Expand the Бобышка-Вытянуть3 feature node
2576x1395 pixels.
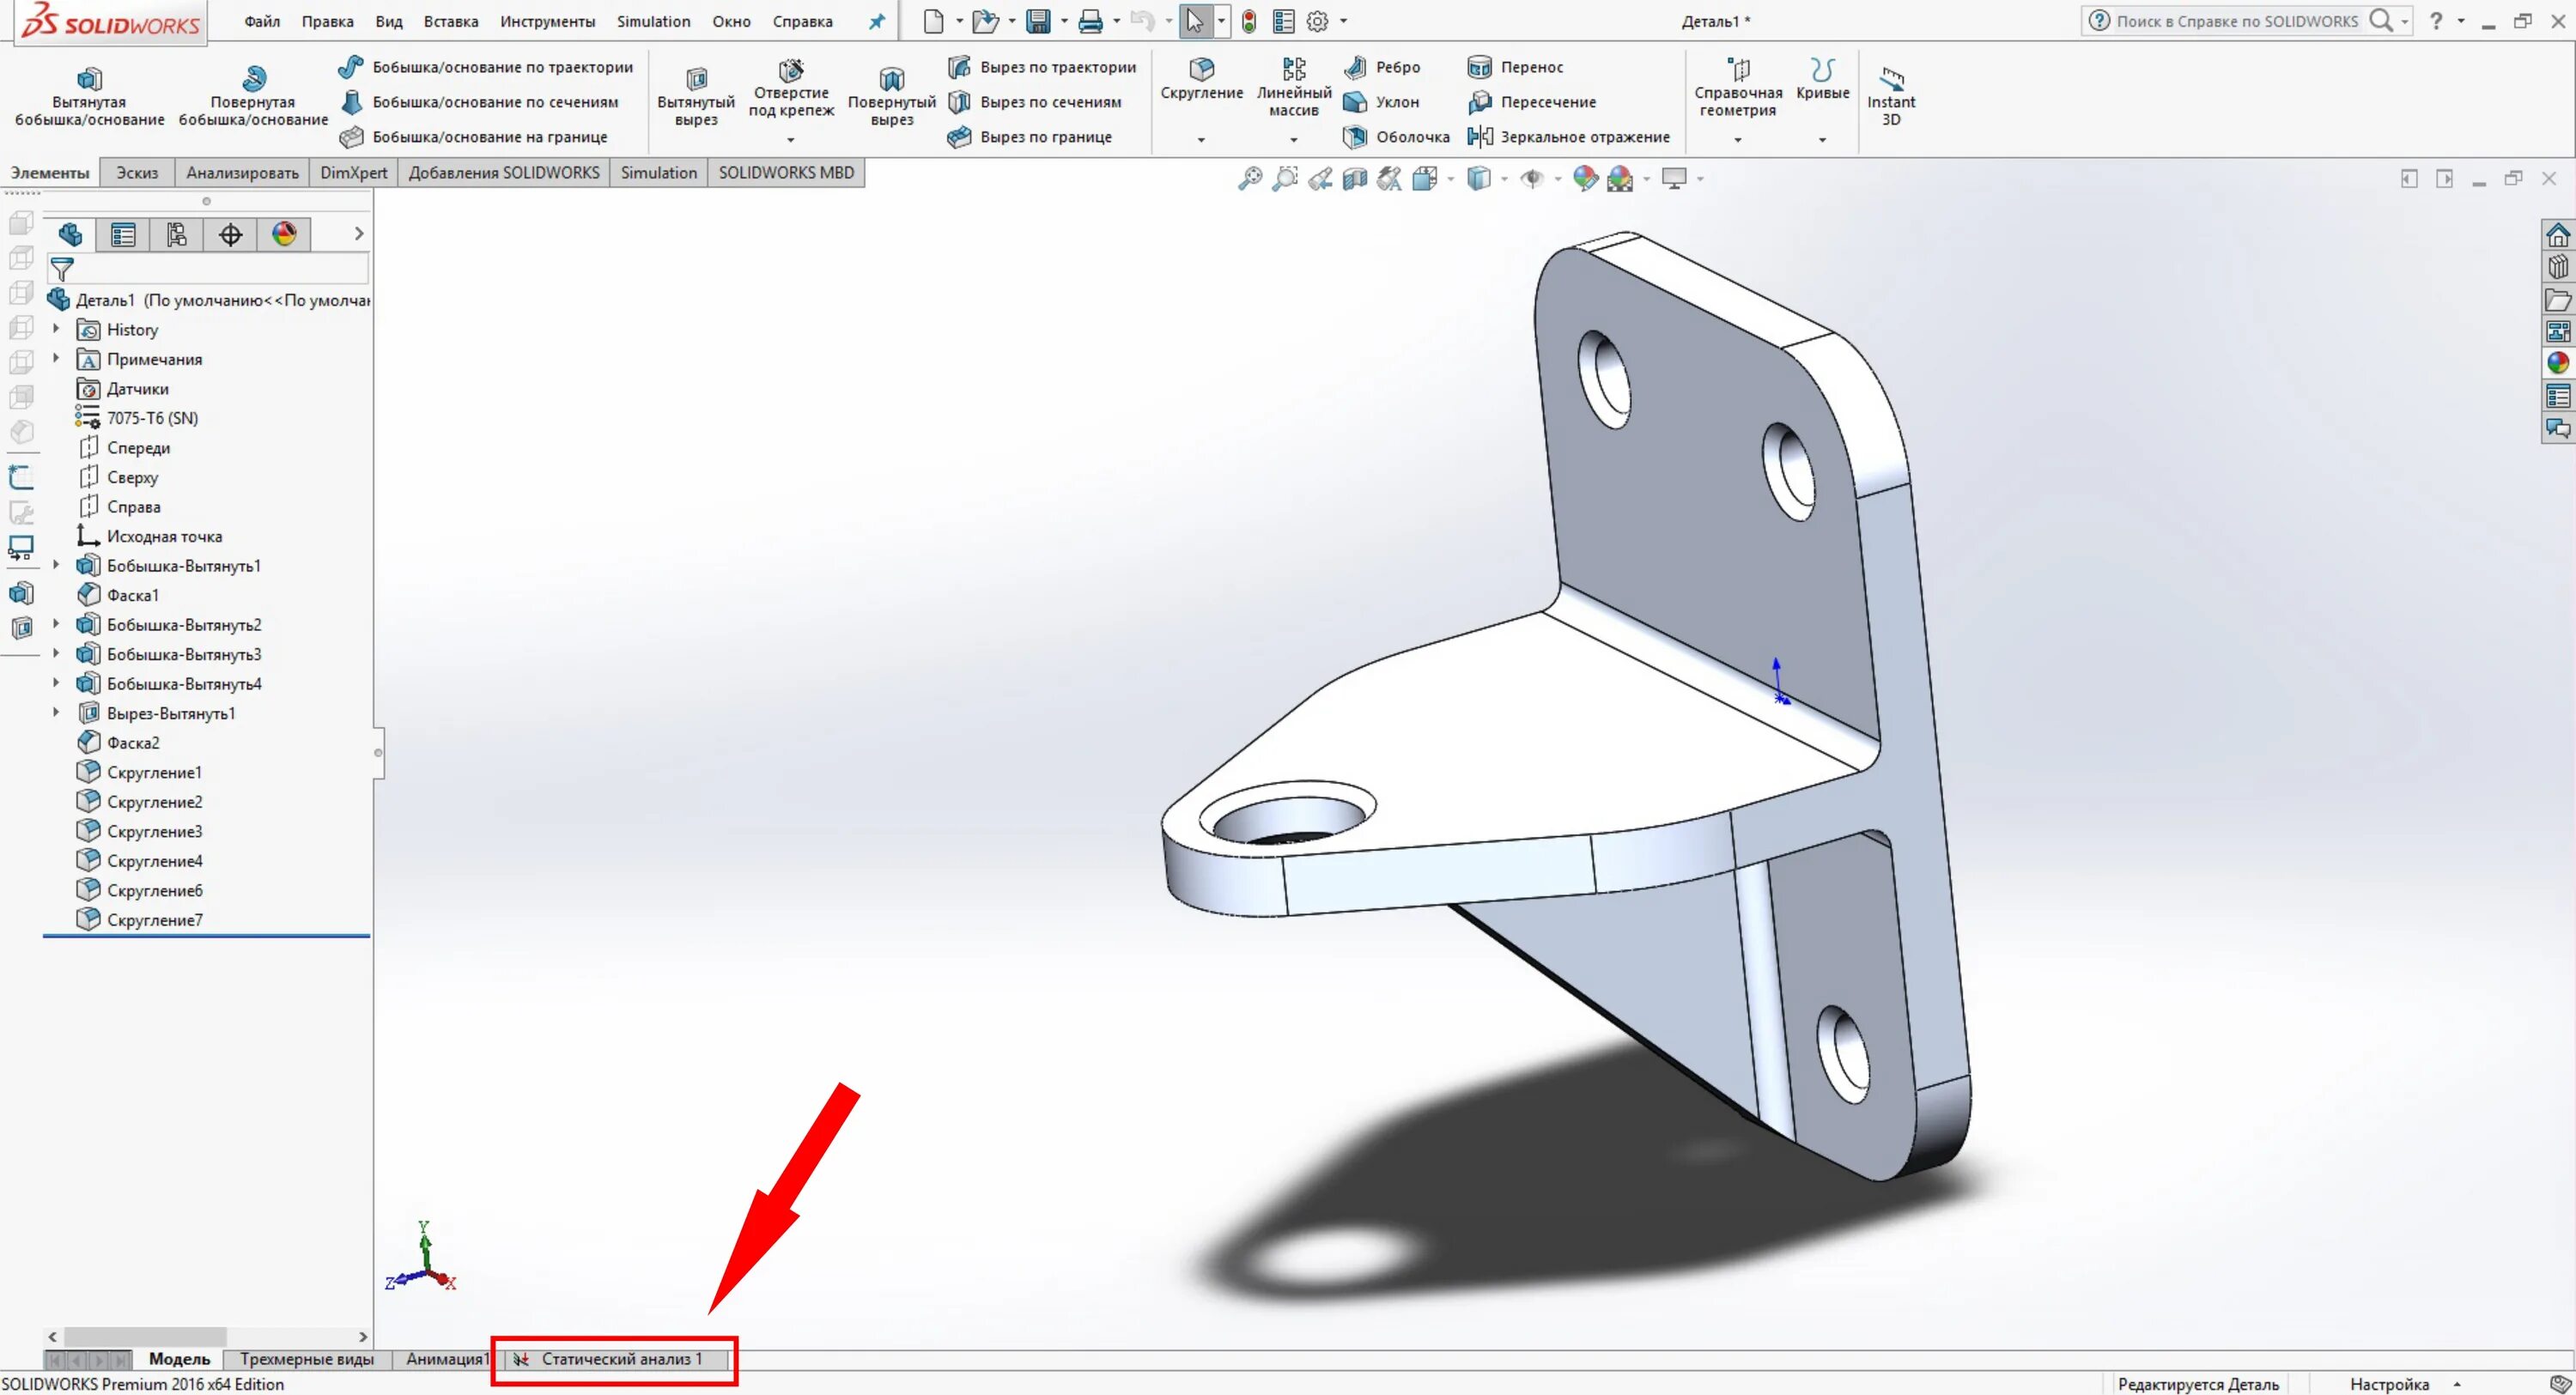pos(62,652)
